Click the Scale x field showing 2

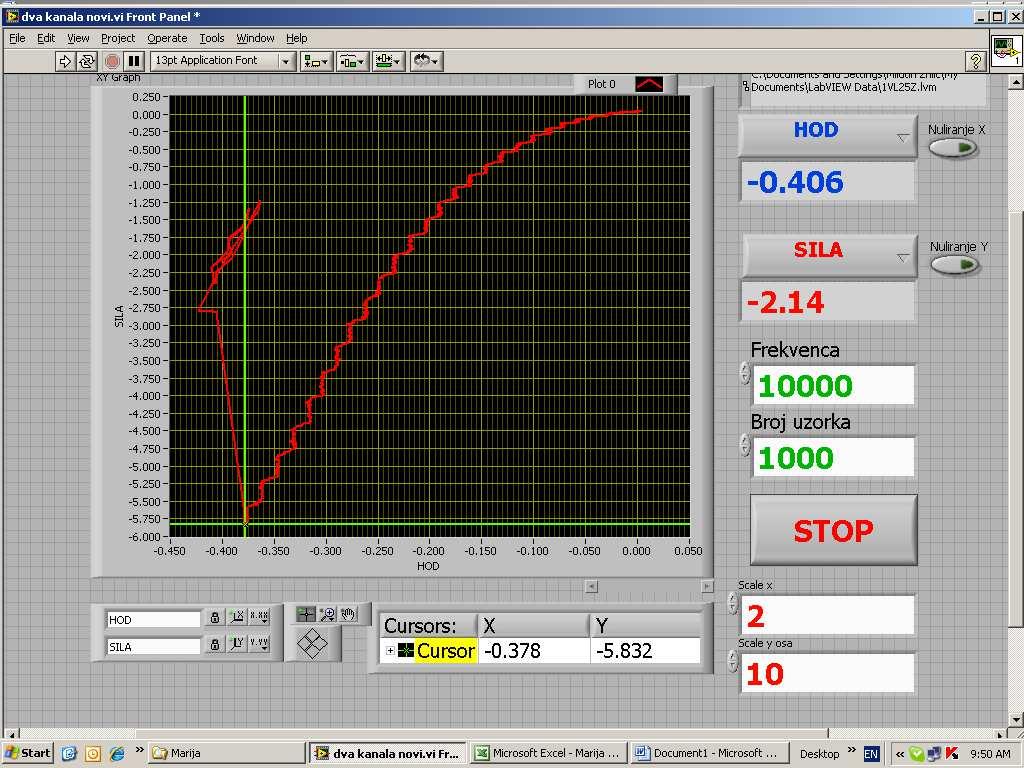pos(827,615)
